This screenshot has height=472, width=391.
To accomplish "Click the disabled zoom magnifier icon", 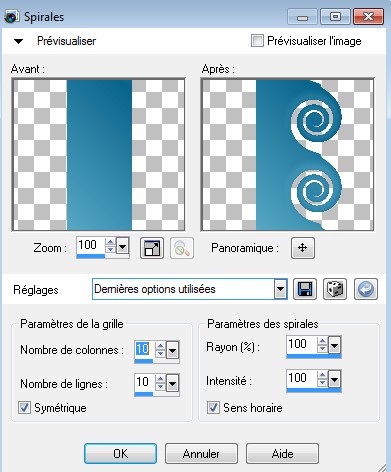I will tap(182, 248).
